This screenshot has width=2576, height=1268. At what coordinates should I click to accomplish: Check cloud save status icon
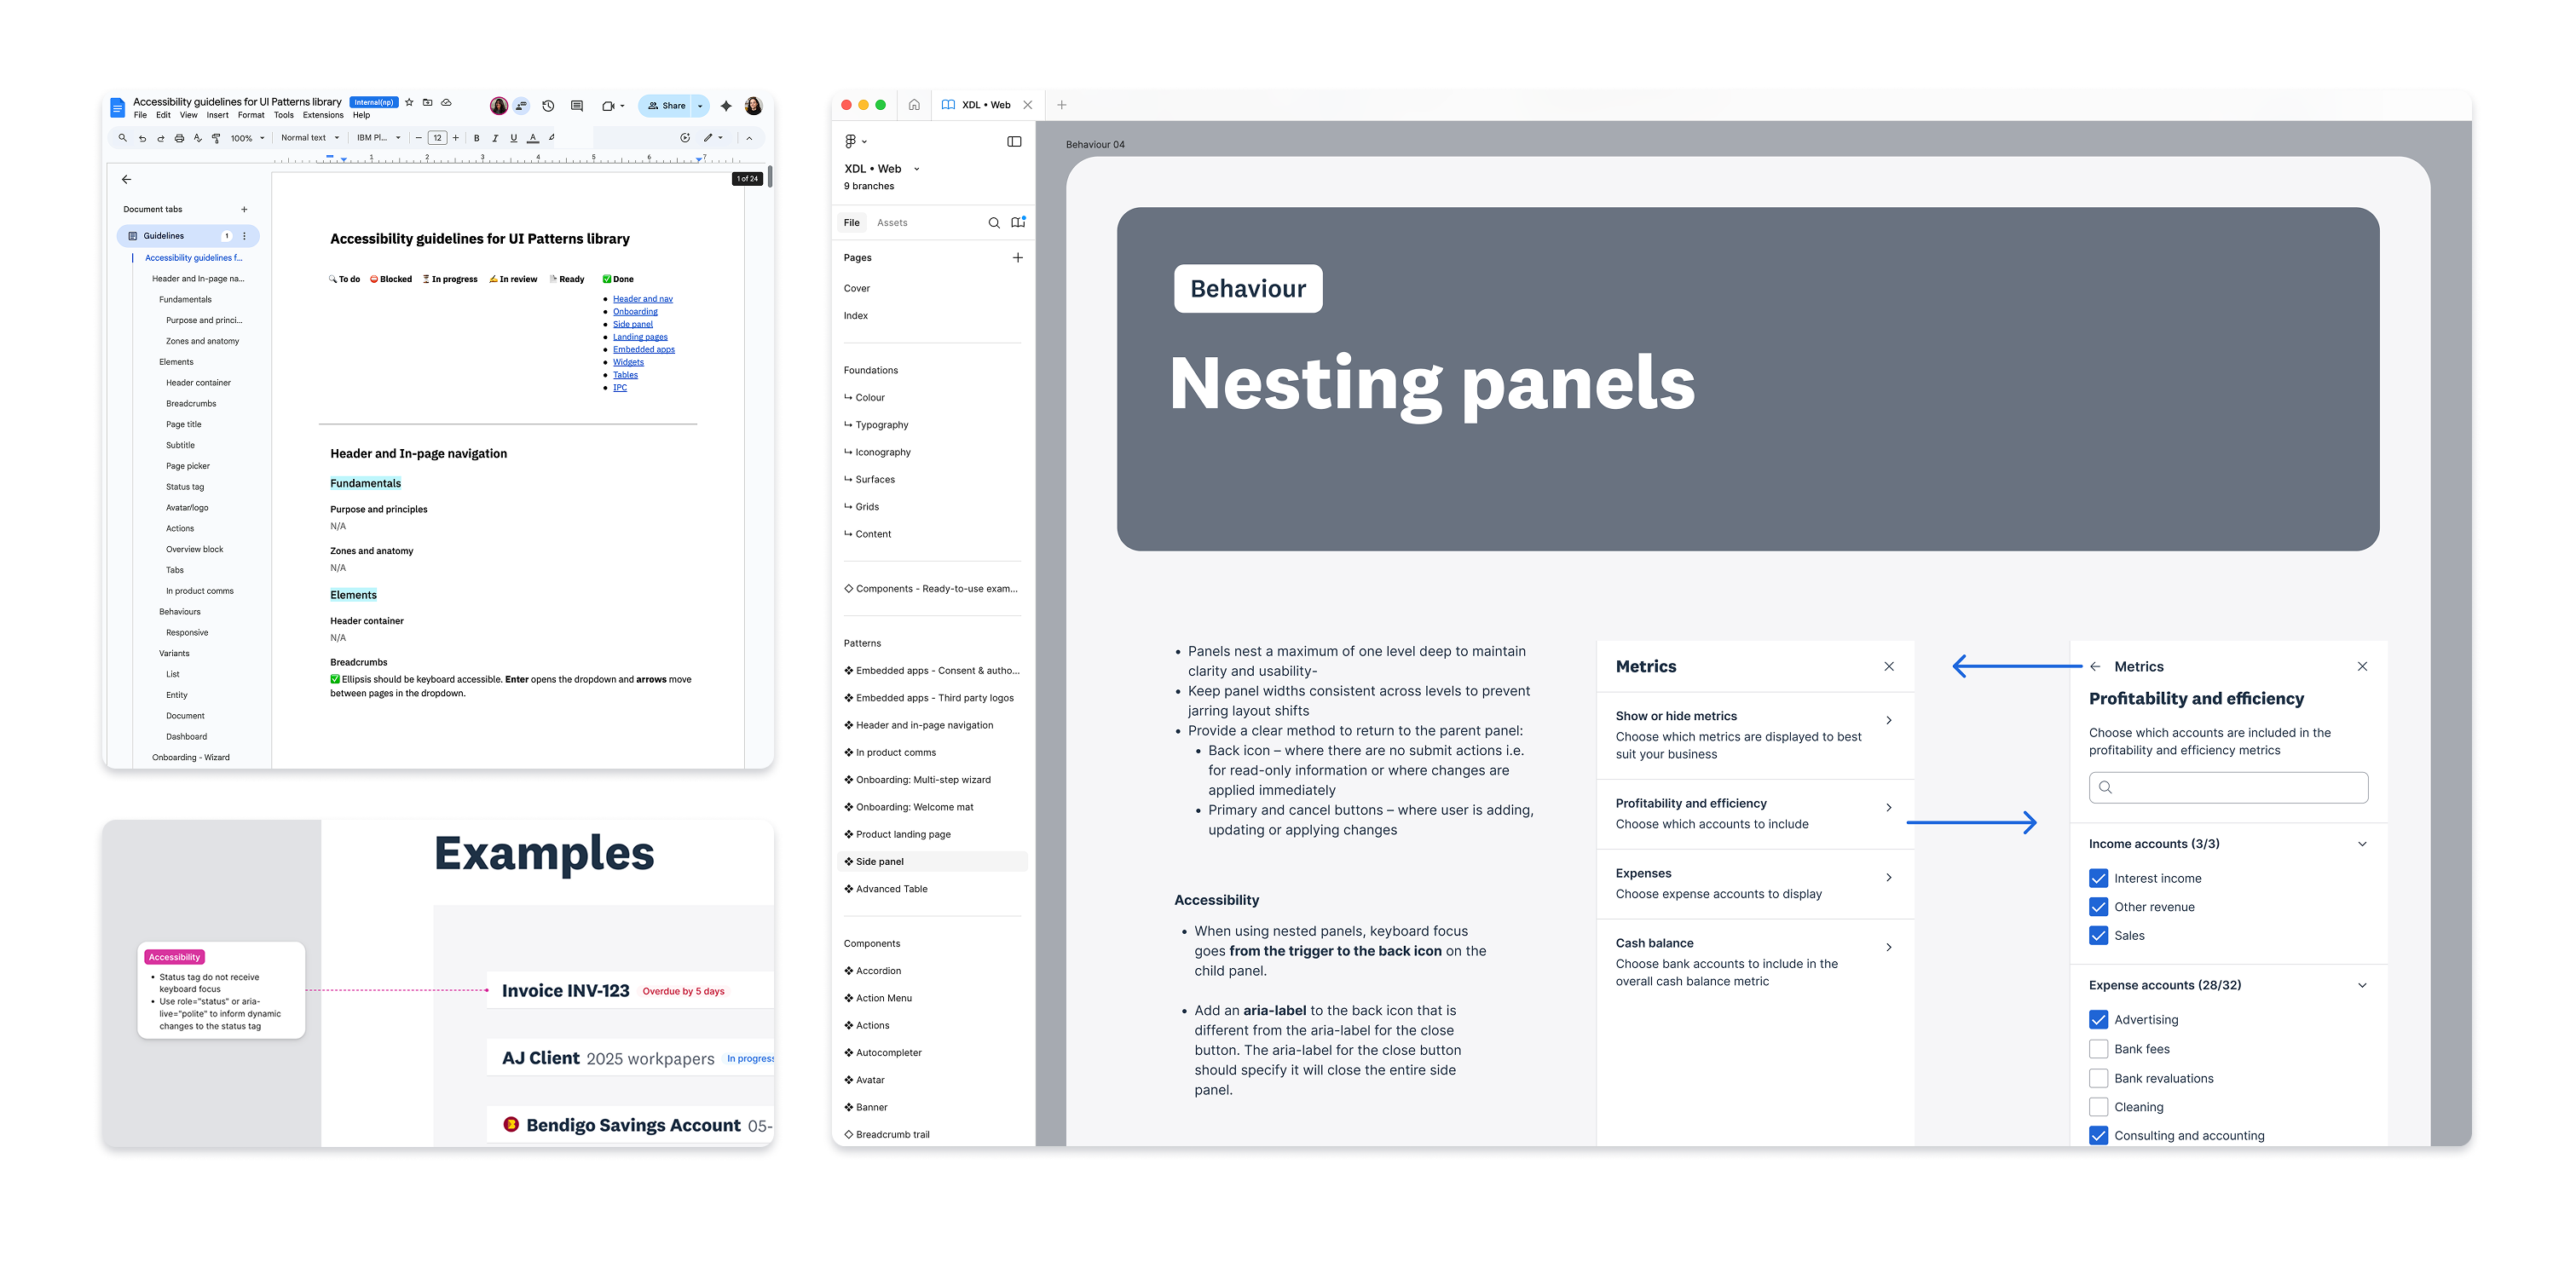[x=447, y=102]
